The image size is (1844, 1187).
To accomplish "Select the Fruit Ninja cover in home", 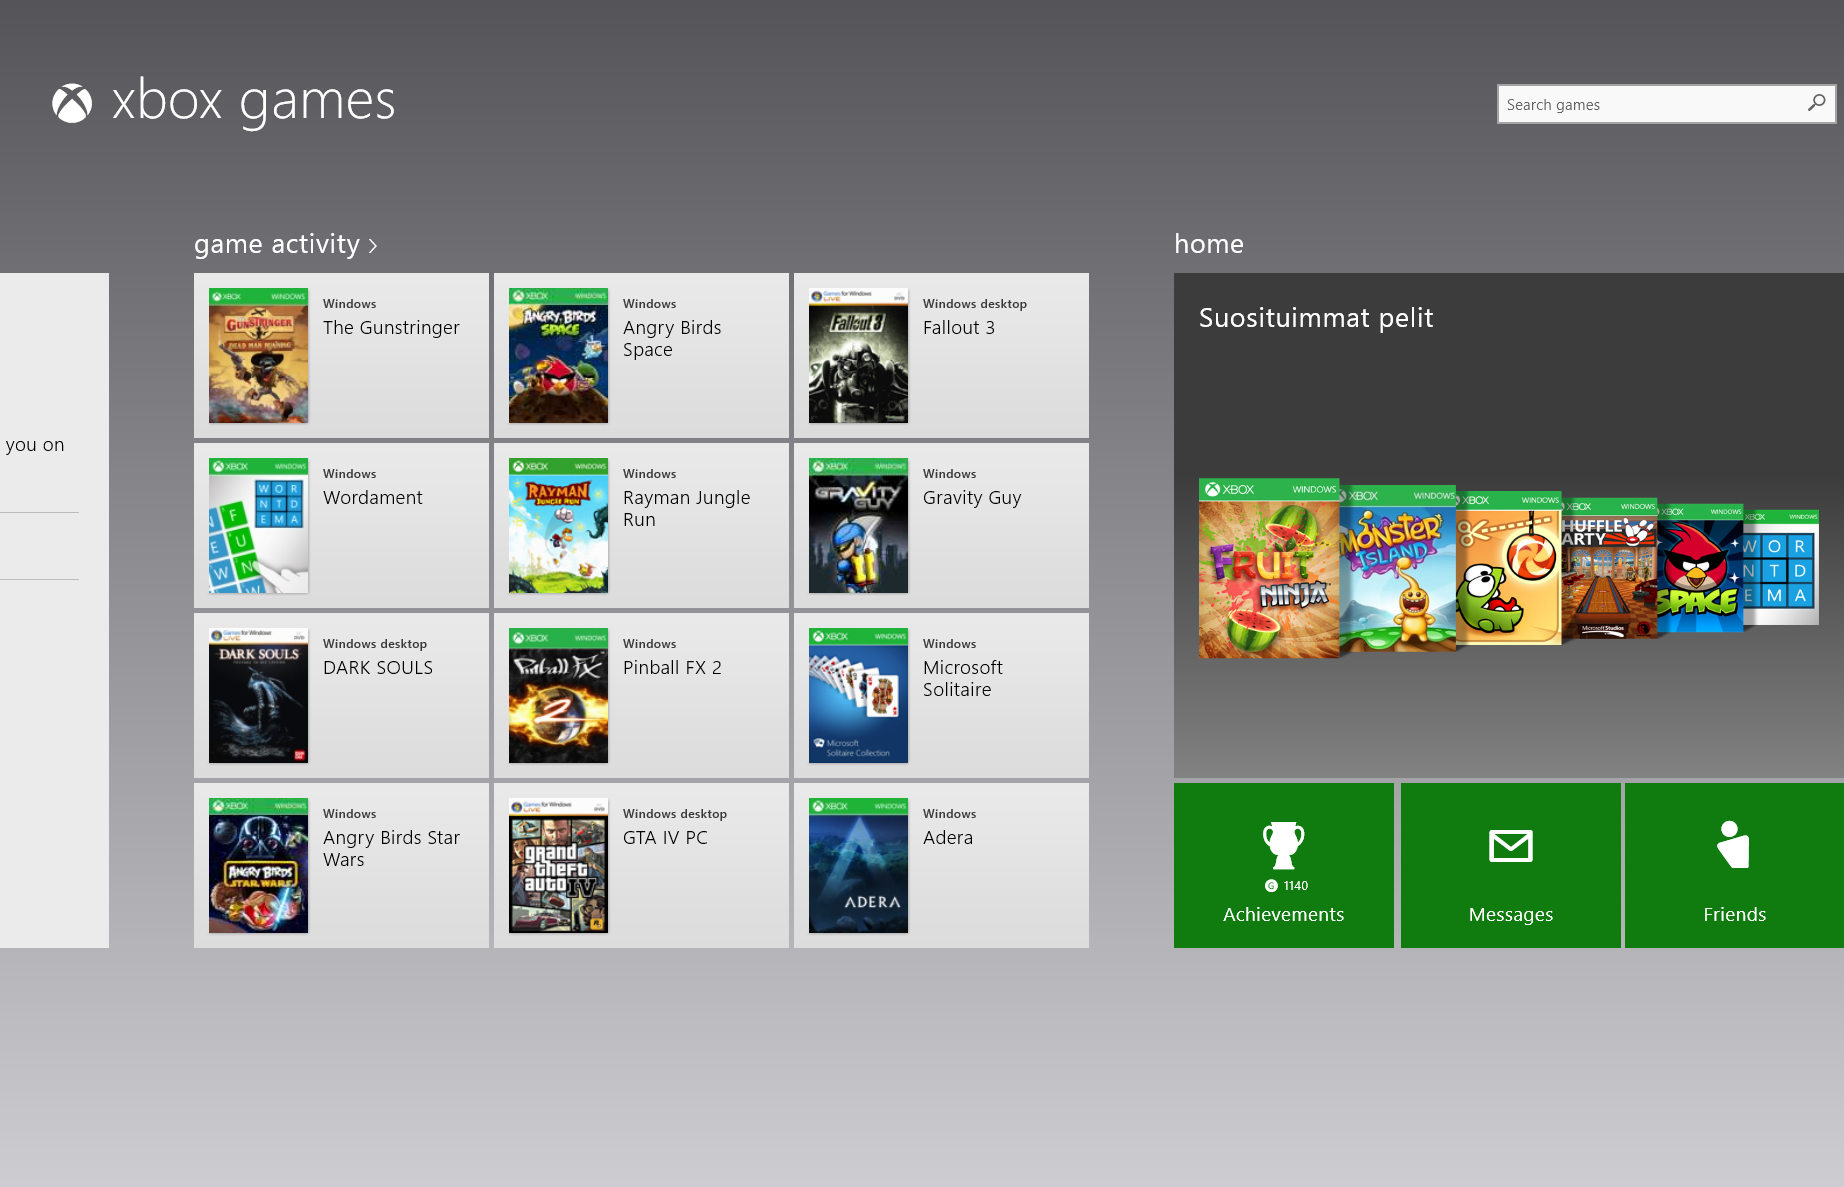I will coord(1269,568).
